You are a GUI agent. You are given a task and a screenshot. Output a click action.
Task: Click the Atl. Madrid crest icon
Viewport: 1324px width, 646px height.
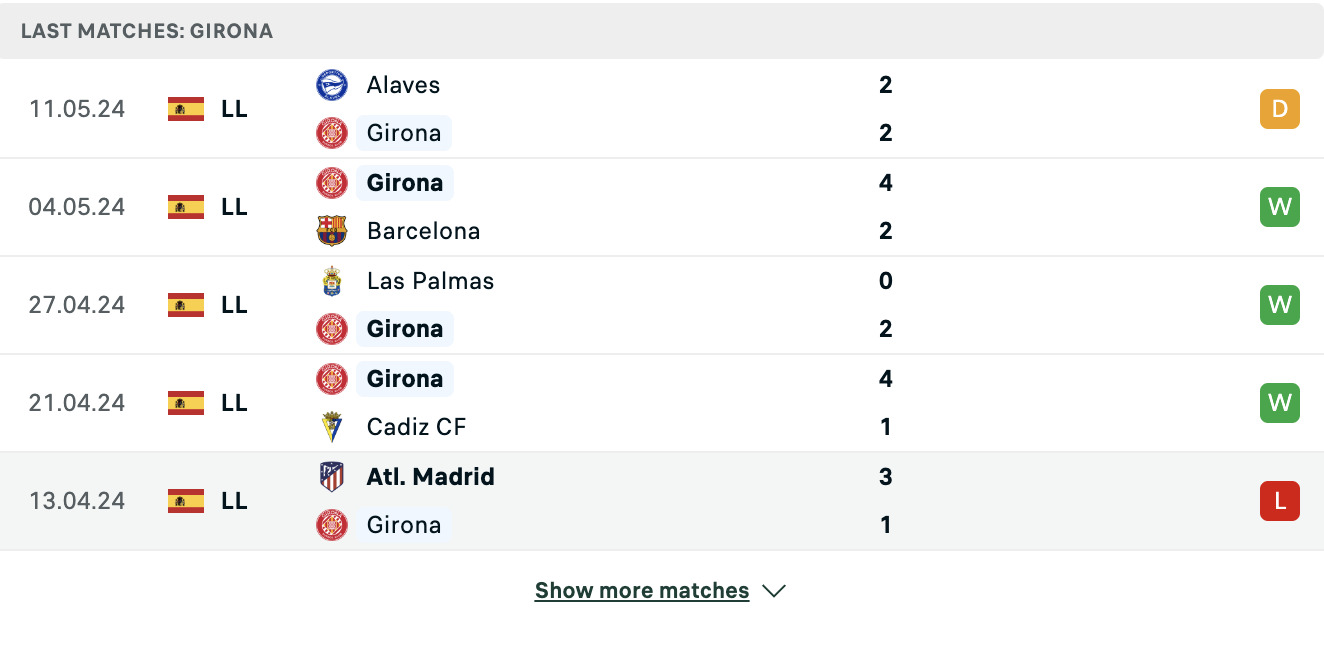point(332,477)
